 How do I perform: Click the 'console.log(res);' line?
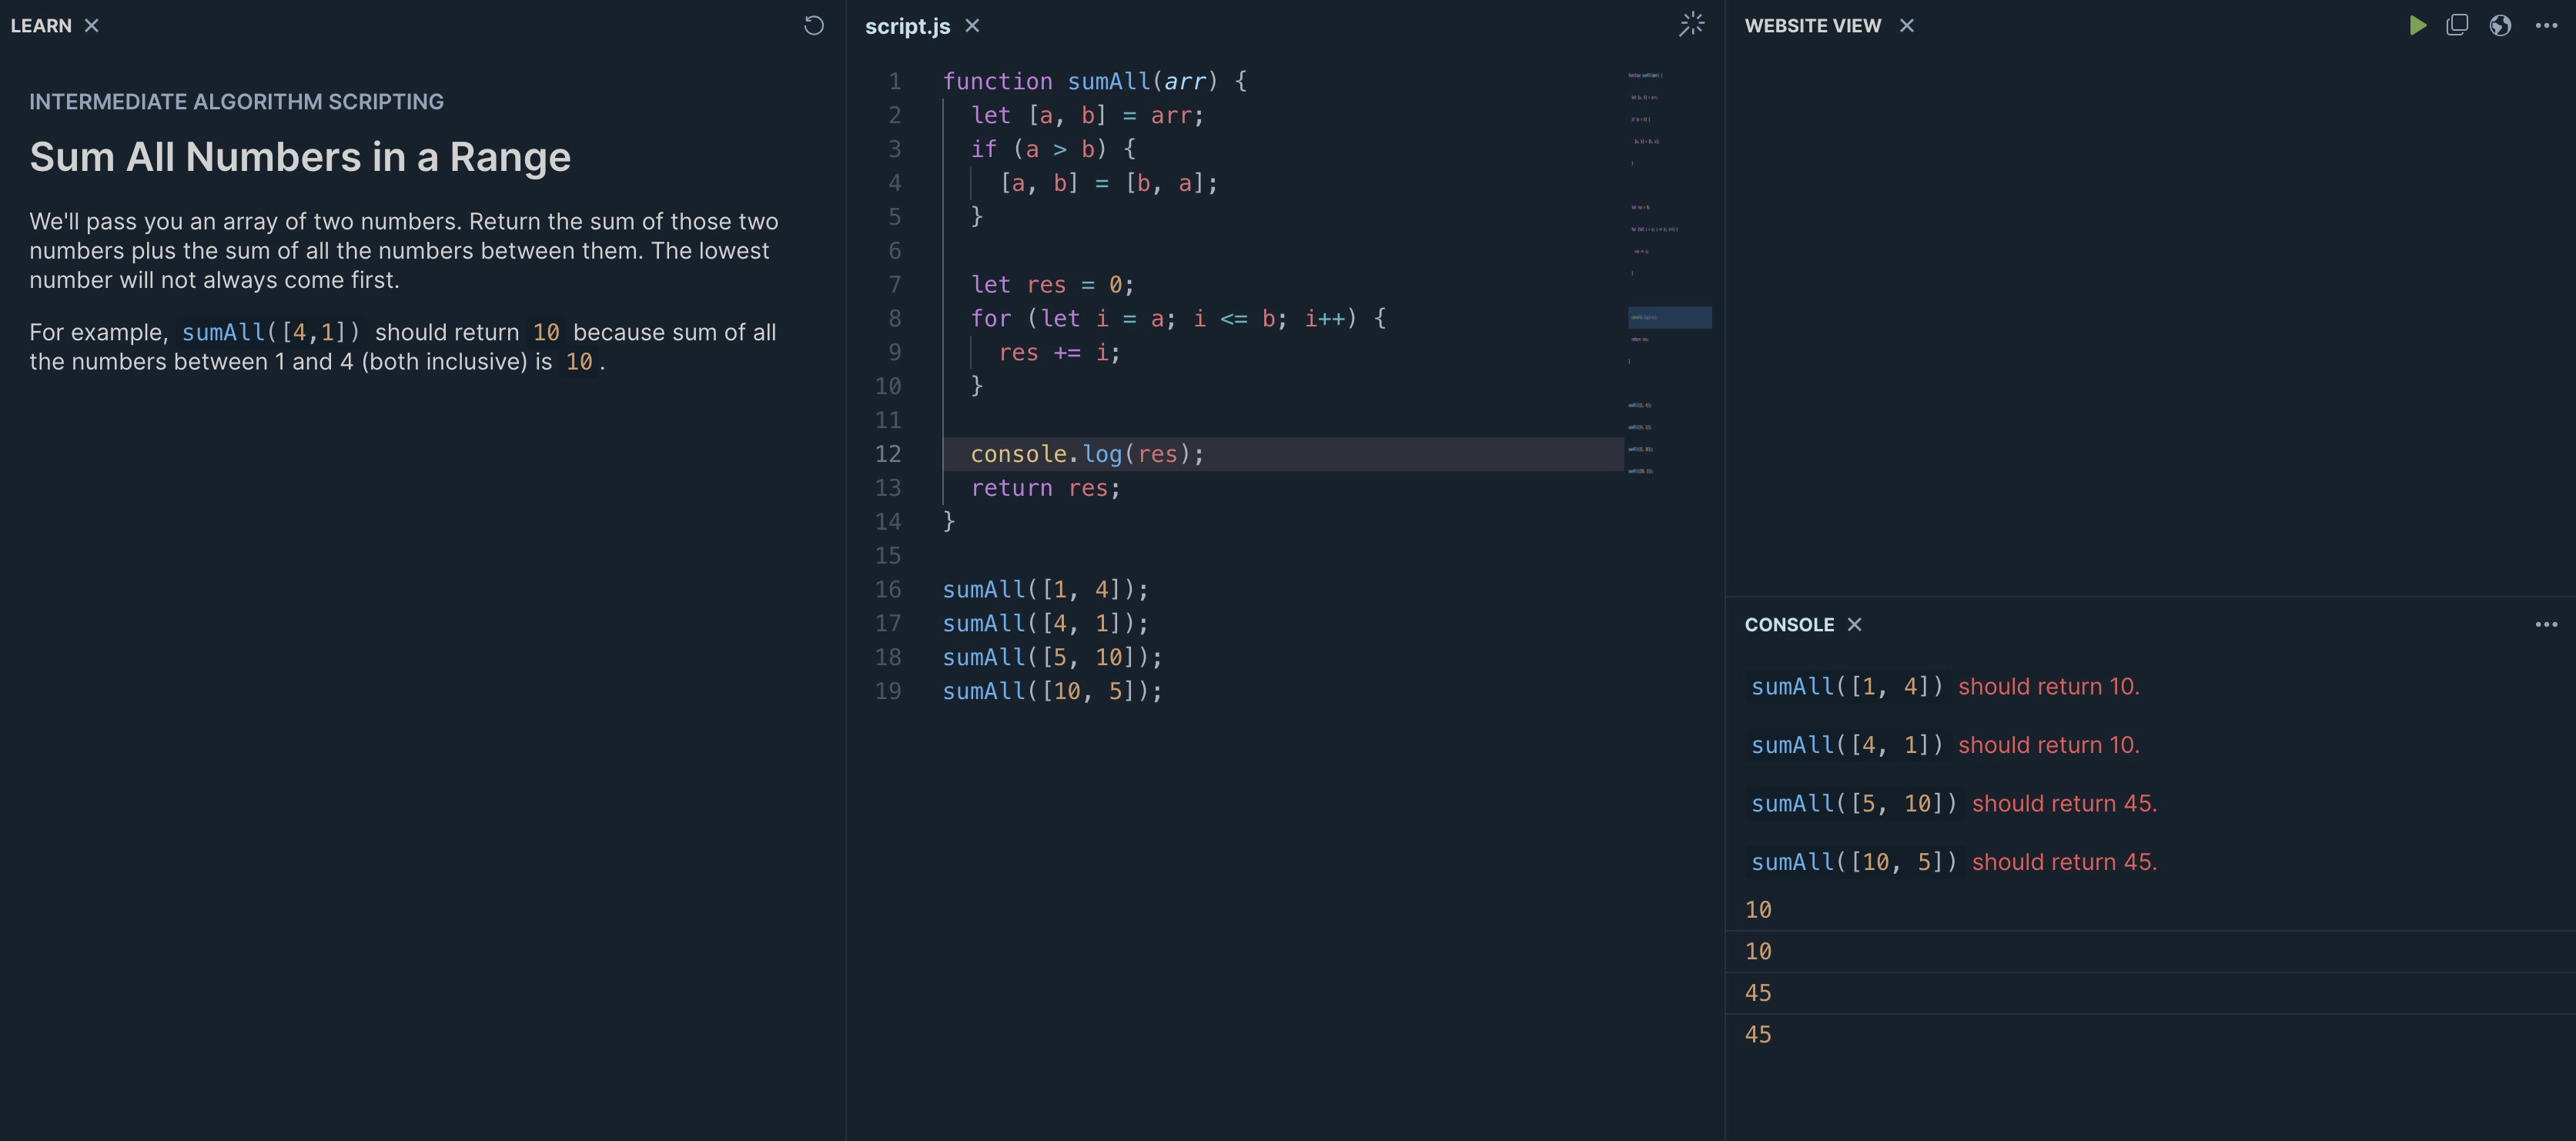[x=1087, y=454]
